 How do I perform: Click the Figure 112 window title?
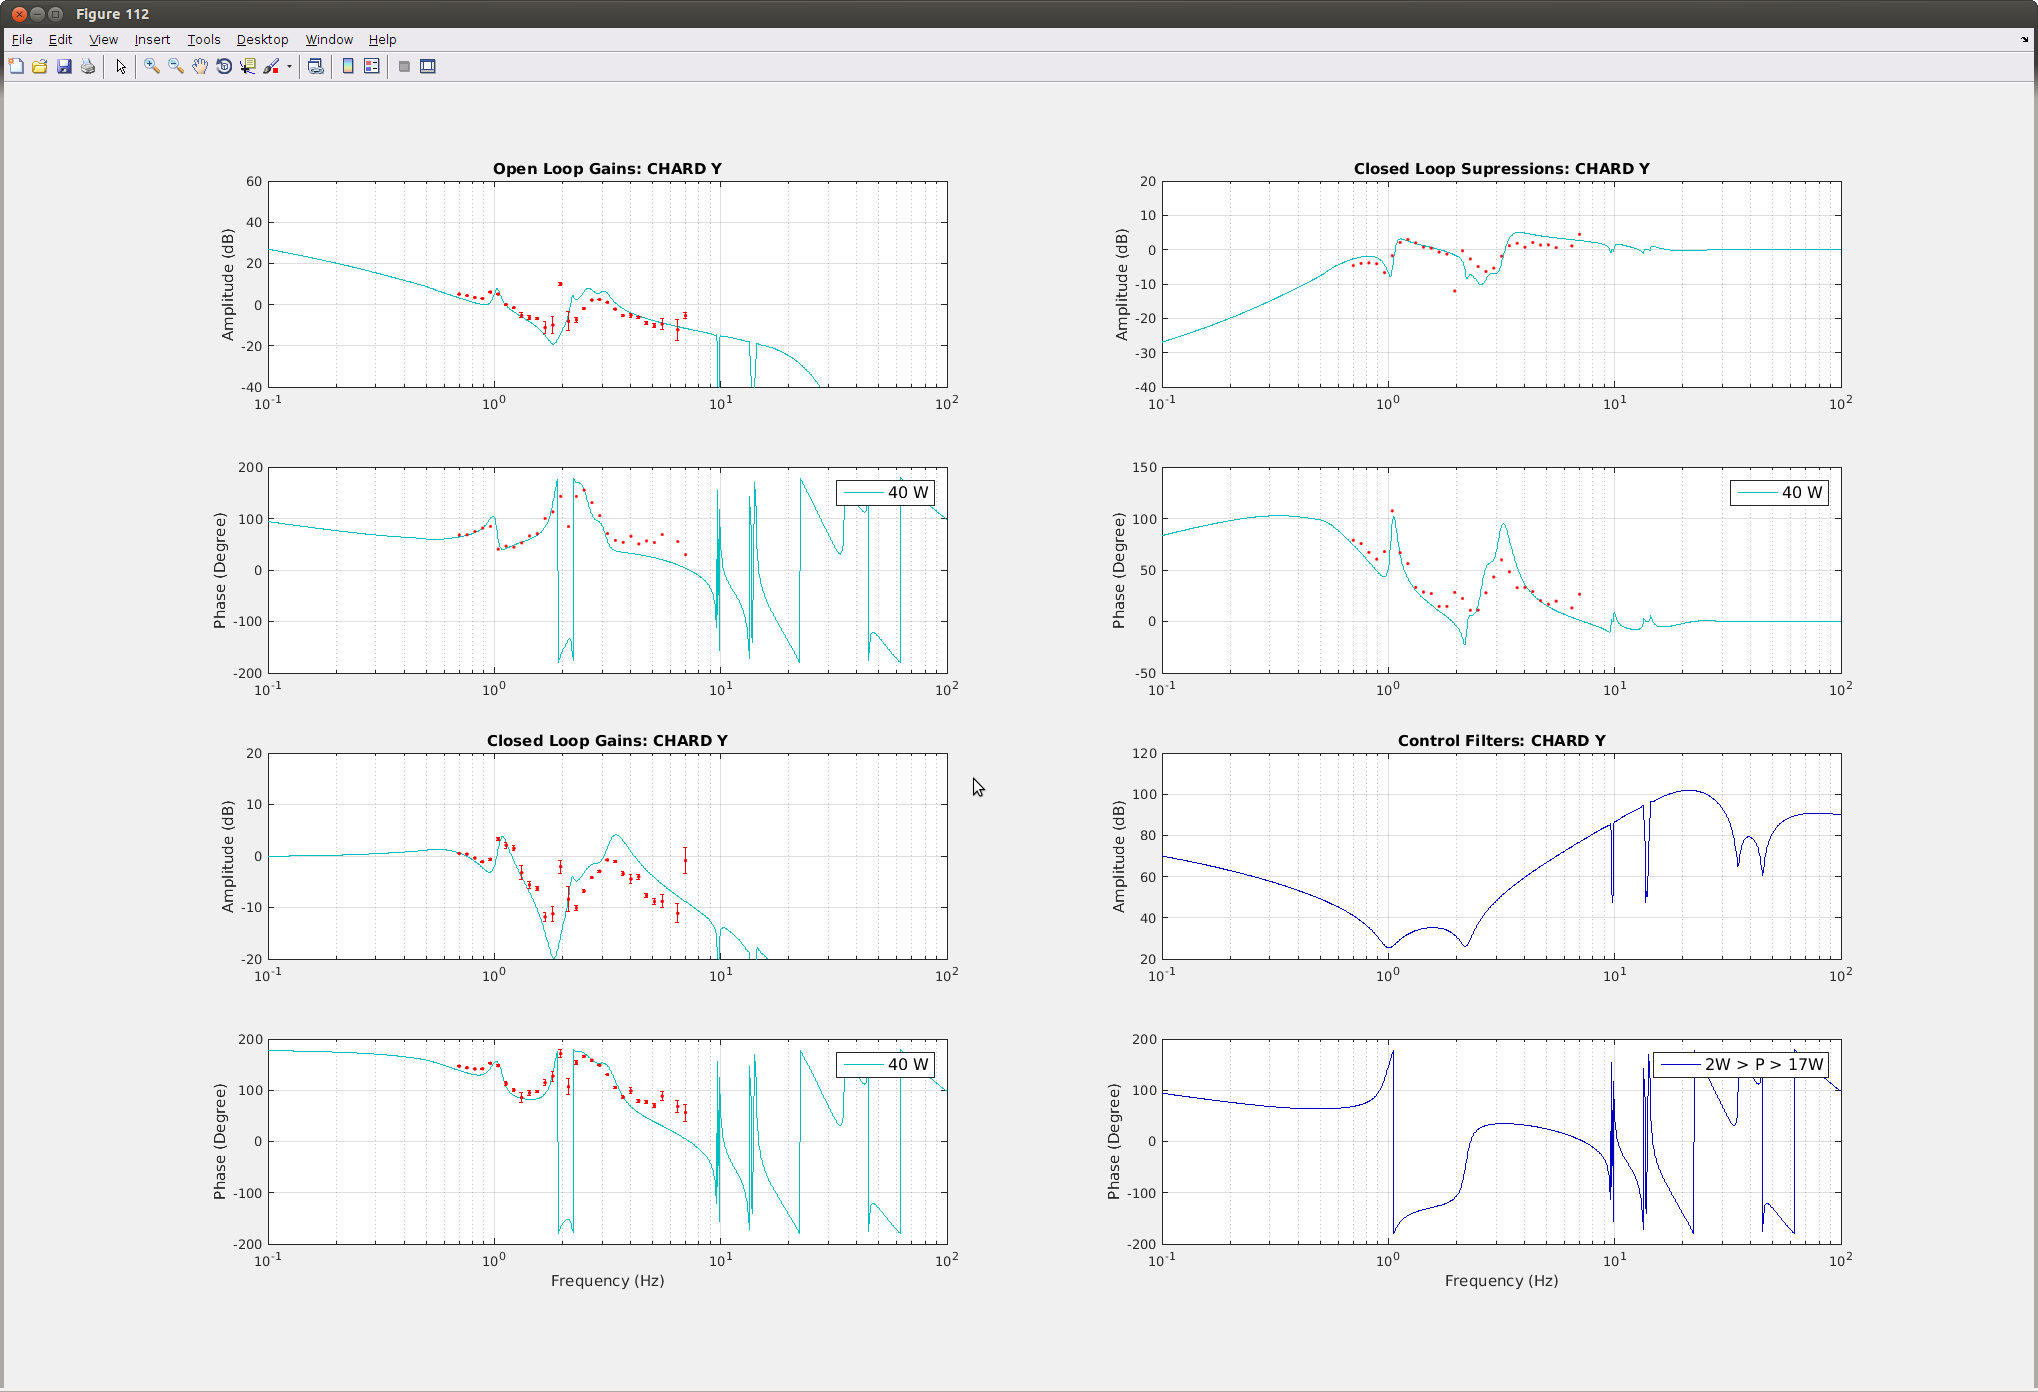point(112,14)
